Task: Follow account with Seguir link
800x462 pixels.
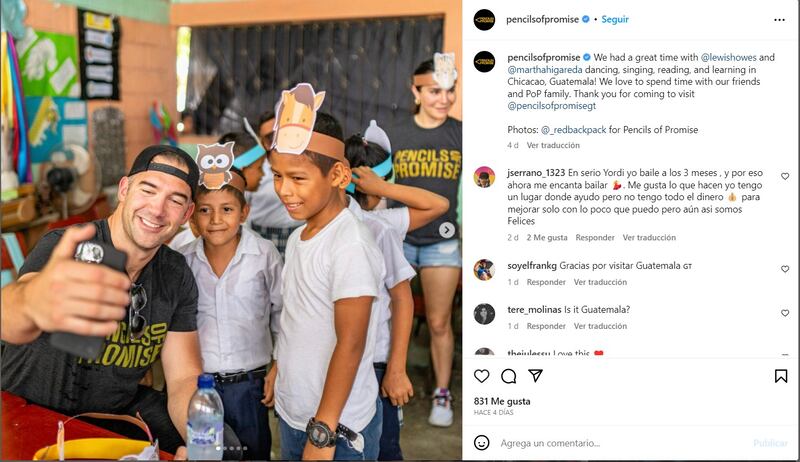Action: coord(615,19)
